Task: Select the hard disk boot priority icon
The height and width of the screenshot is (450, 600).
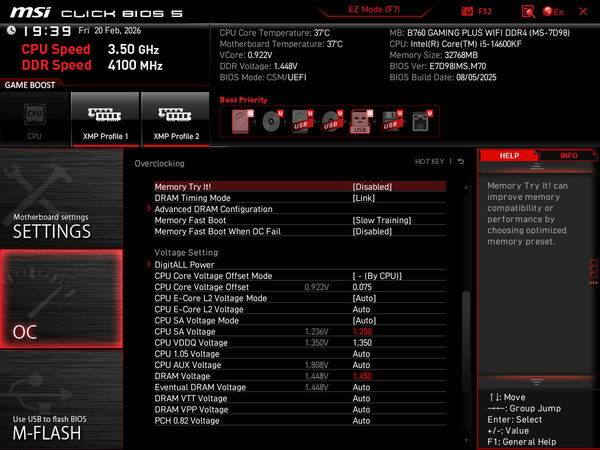Action: [x=242, y=121]
